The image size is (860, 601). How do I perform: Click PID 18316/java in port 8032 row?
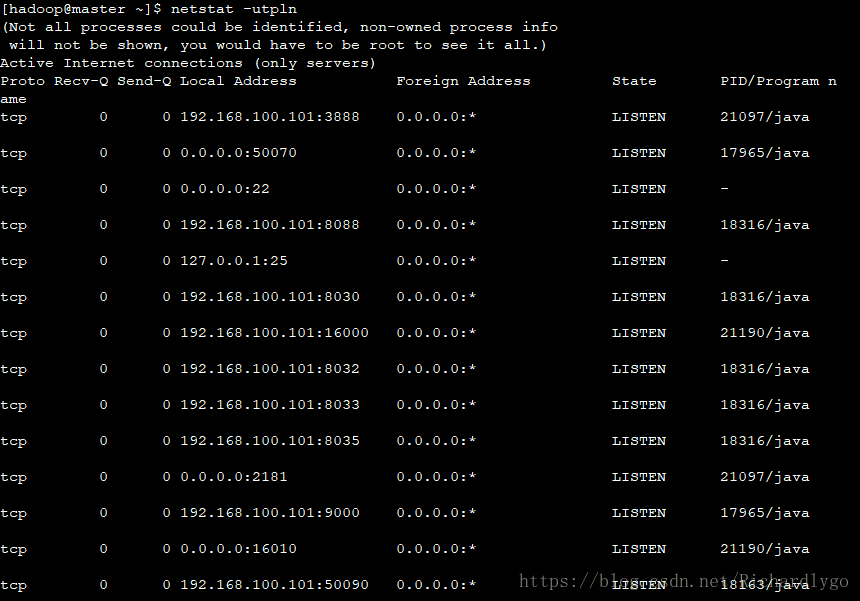pos(765,369)
